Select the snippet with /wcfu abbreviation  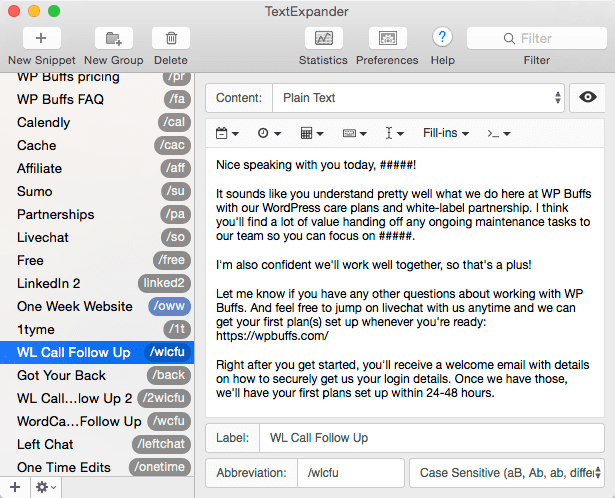(x=97, y=421)
